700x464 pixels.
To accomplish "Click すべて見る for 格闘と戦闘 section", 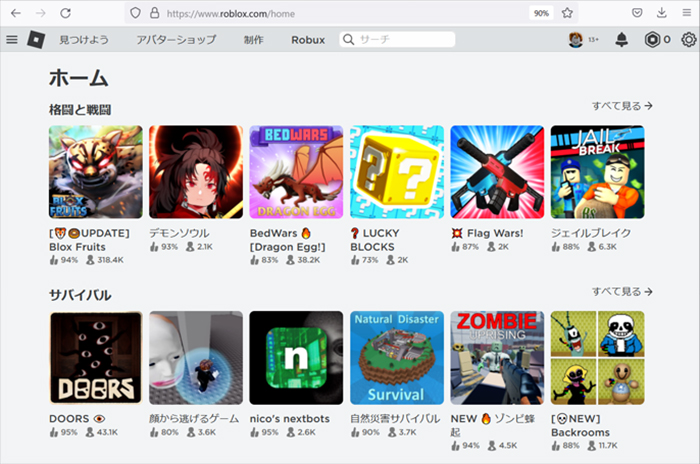I will (x=621, y=105).
